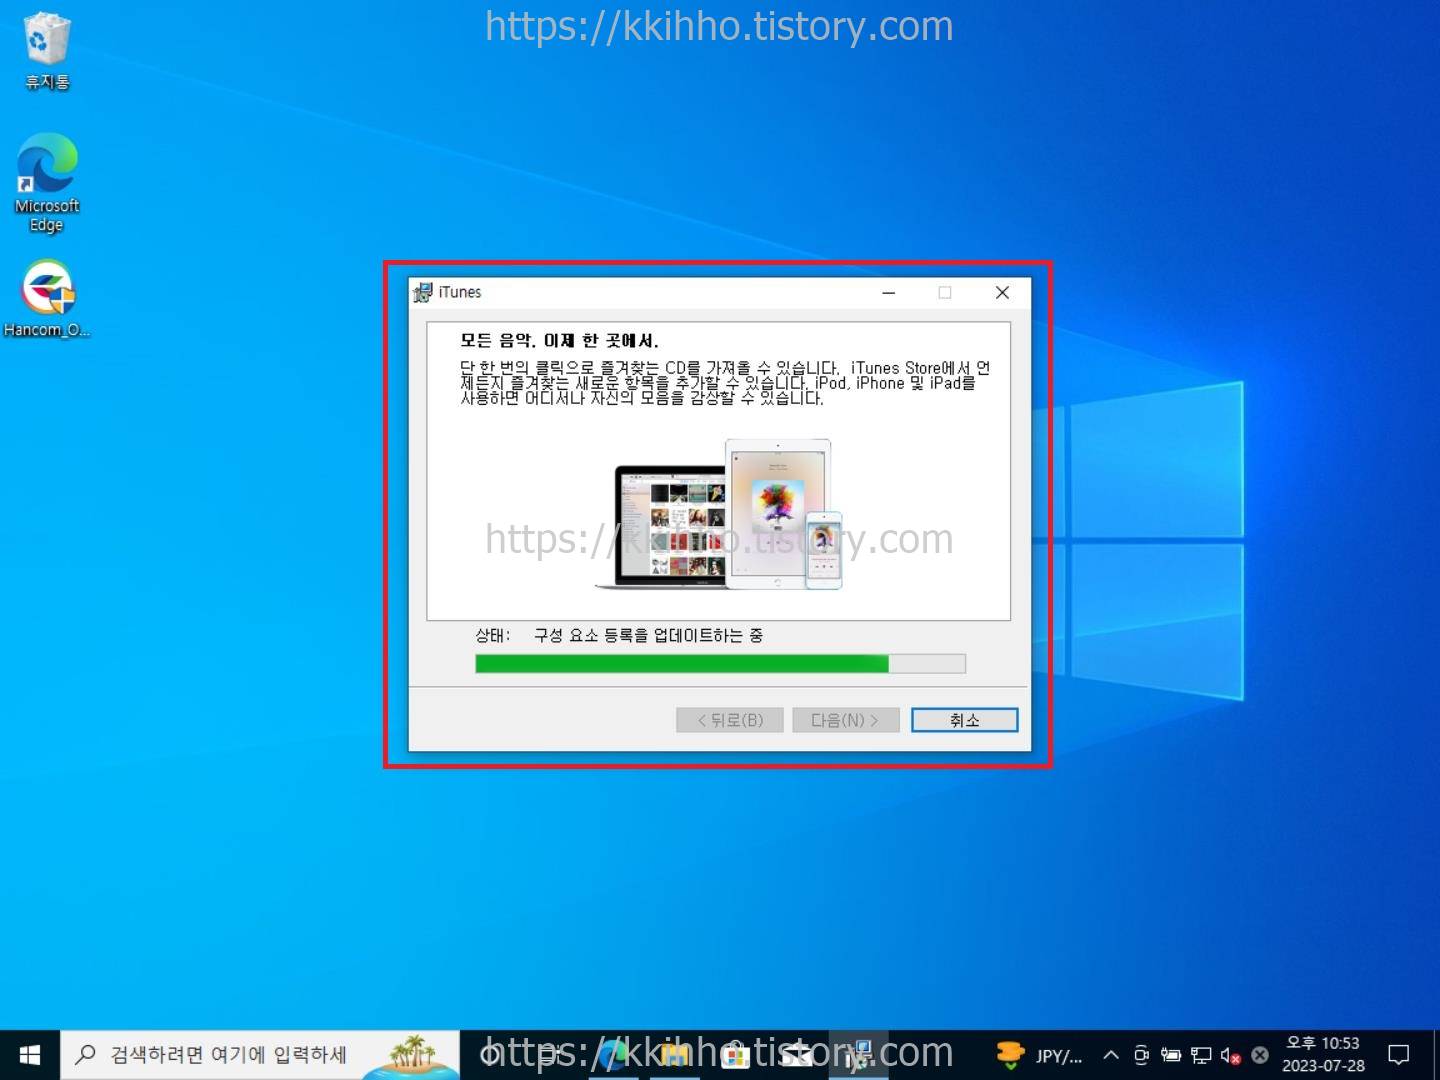
Task: Click the Apple devices promo image
Action: click(x=720, y=514)
